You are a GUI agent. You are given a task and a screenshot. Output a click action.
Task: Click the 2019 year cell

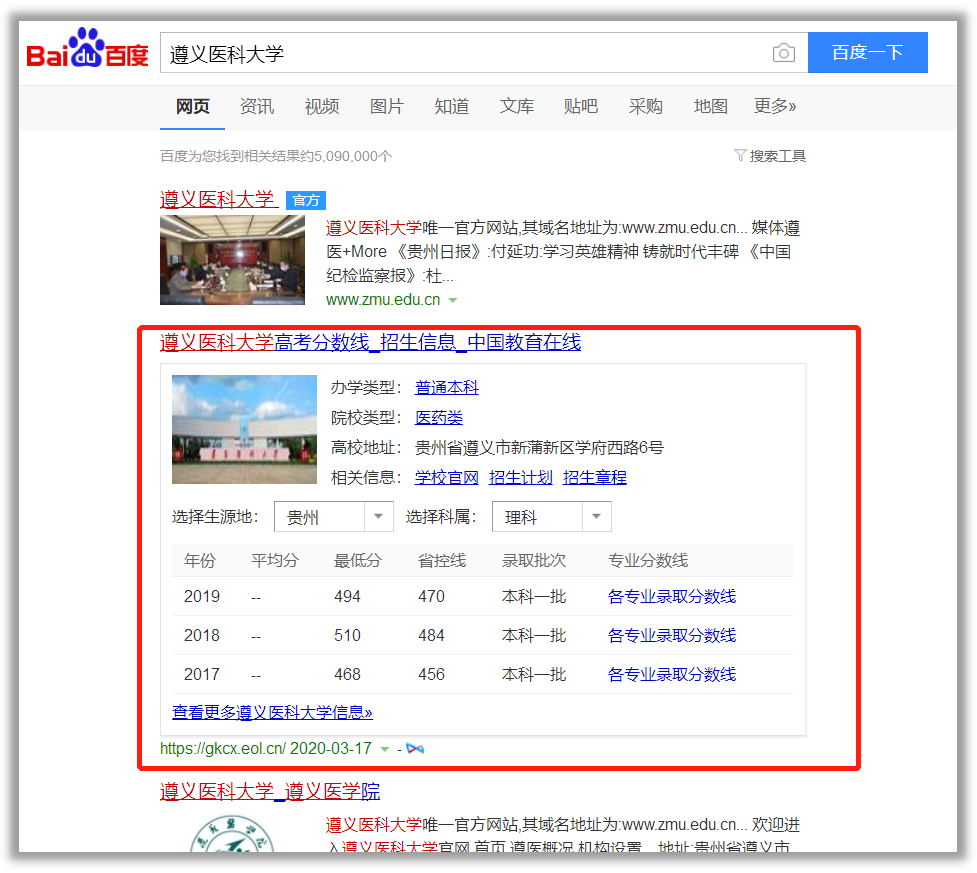[x=202, y=596]
